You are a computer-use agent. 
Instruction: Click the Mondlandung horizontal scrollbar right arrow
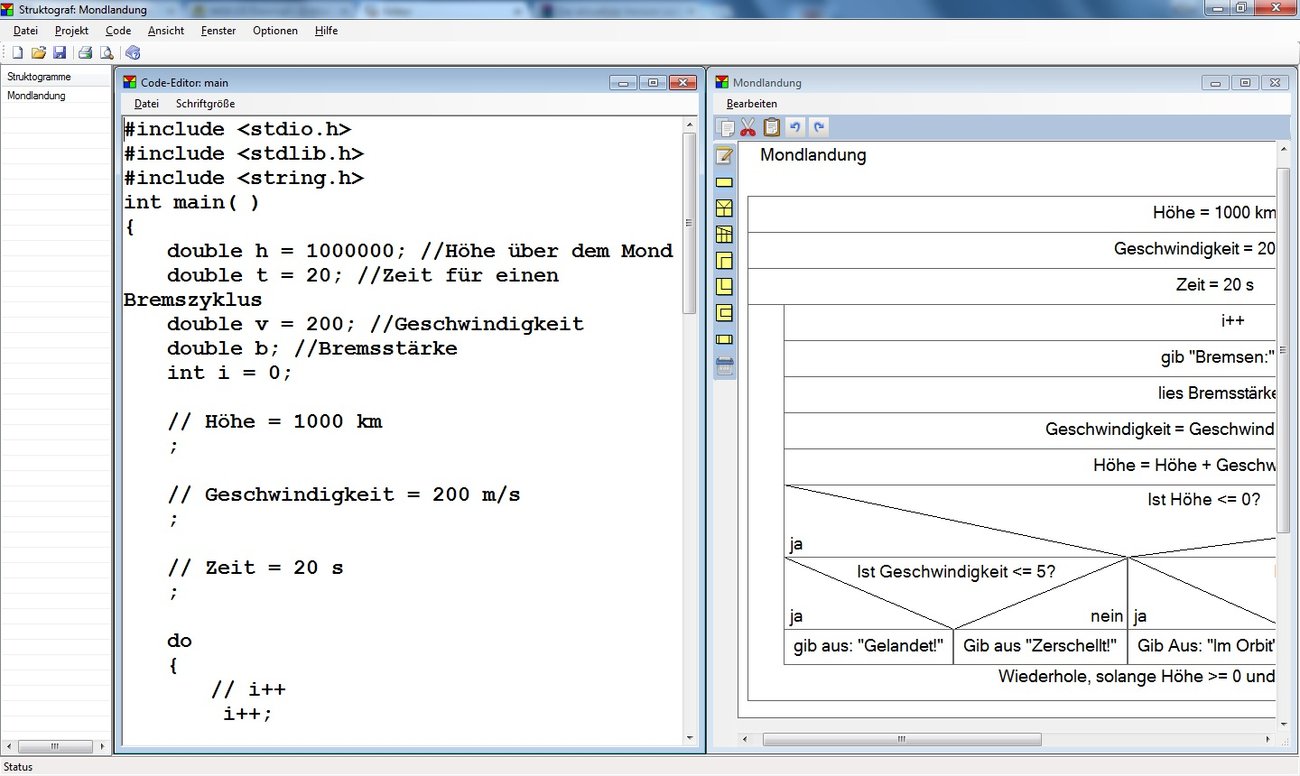(1267, 740)
